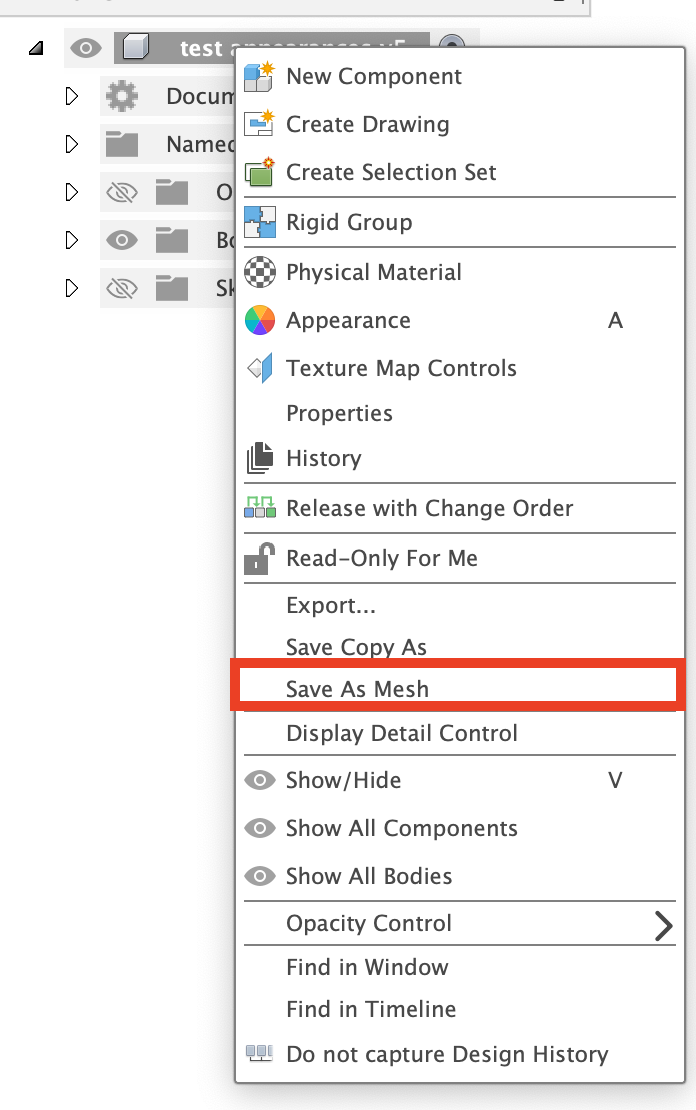This screenshot has width=696, height=1110.
Task: Click the New Component icon
Action: point(259,76)
